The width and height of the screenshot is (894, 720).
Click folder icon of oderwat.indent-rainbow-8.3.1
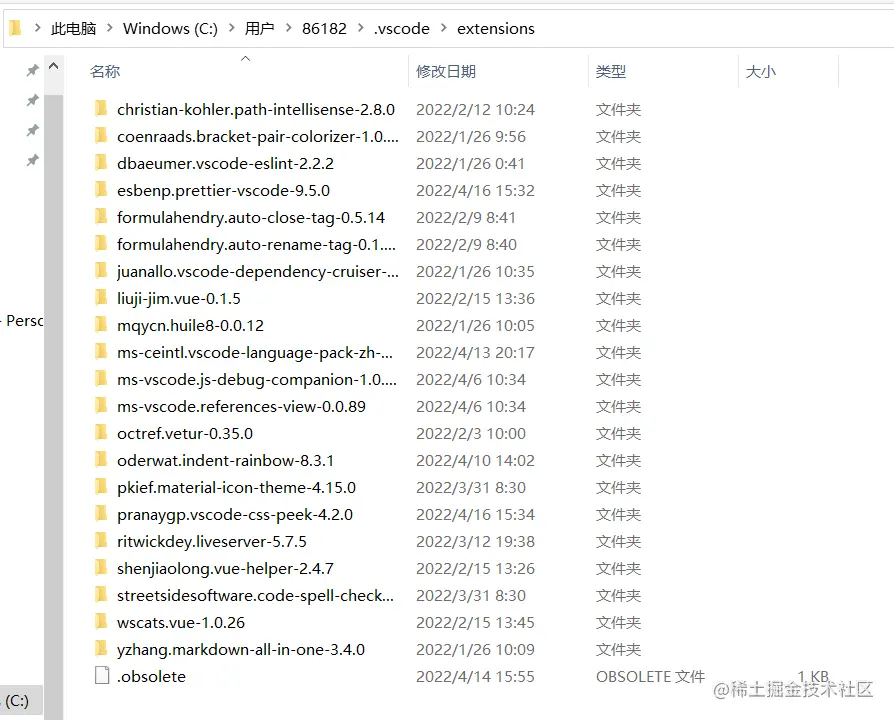[101, 459]
